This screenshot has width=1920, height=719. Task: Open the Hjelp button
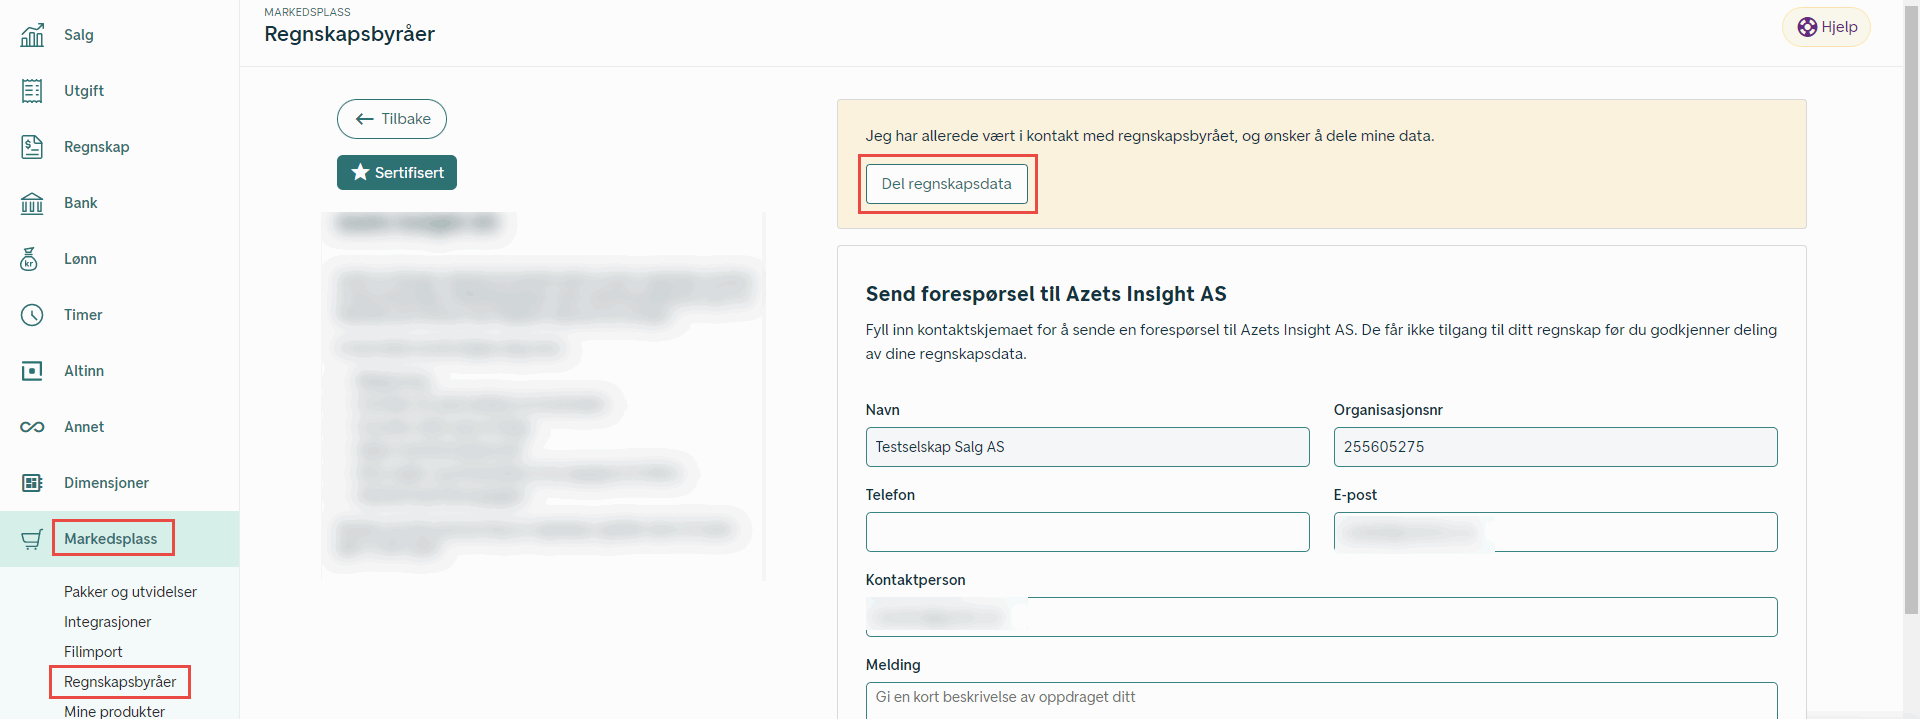[1826, 27]
